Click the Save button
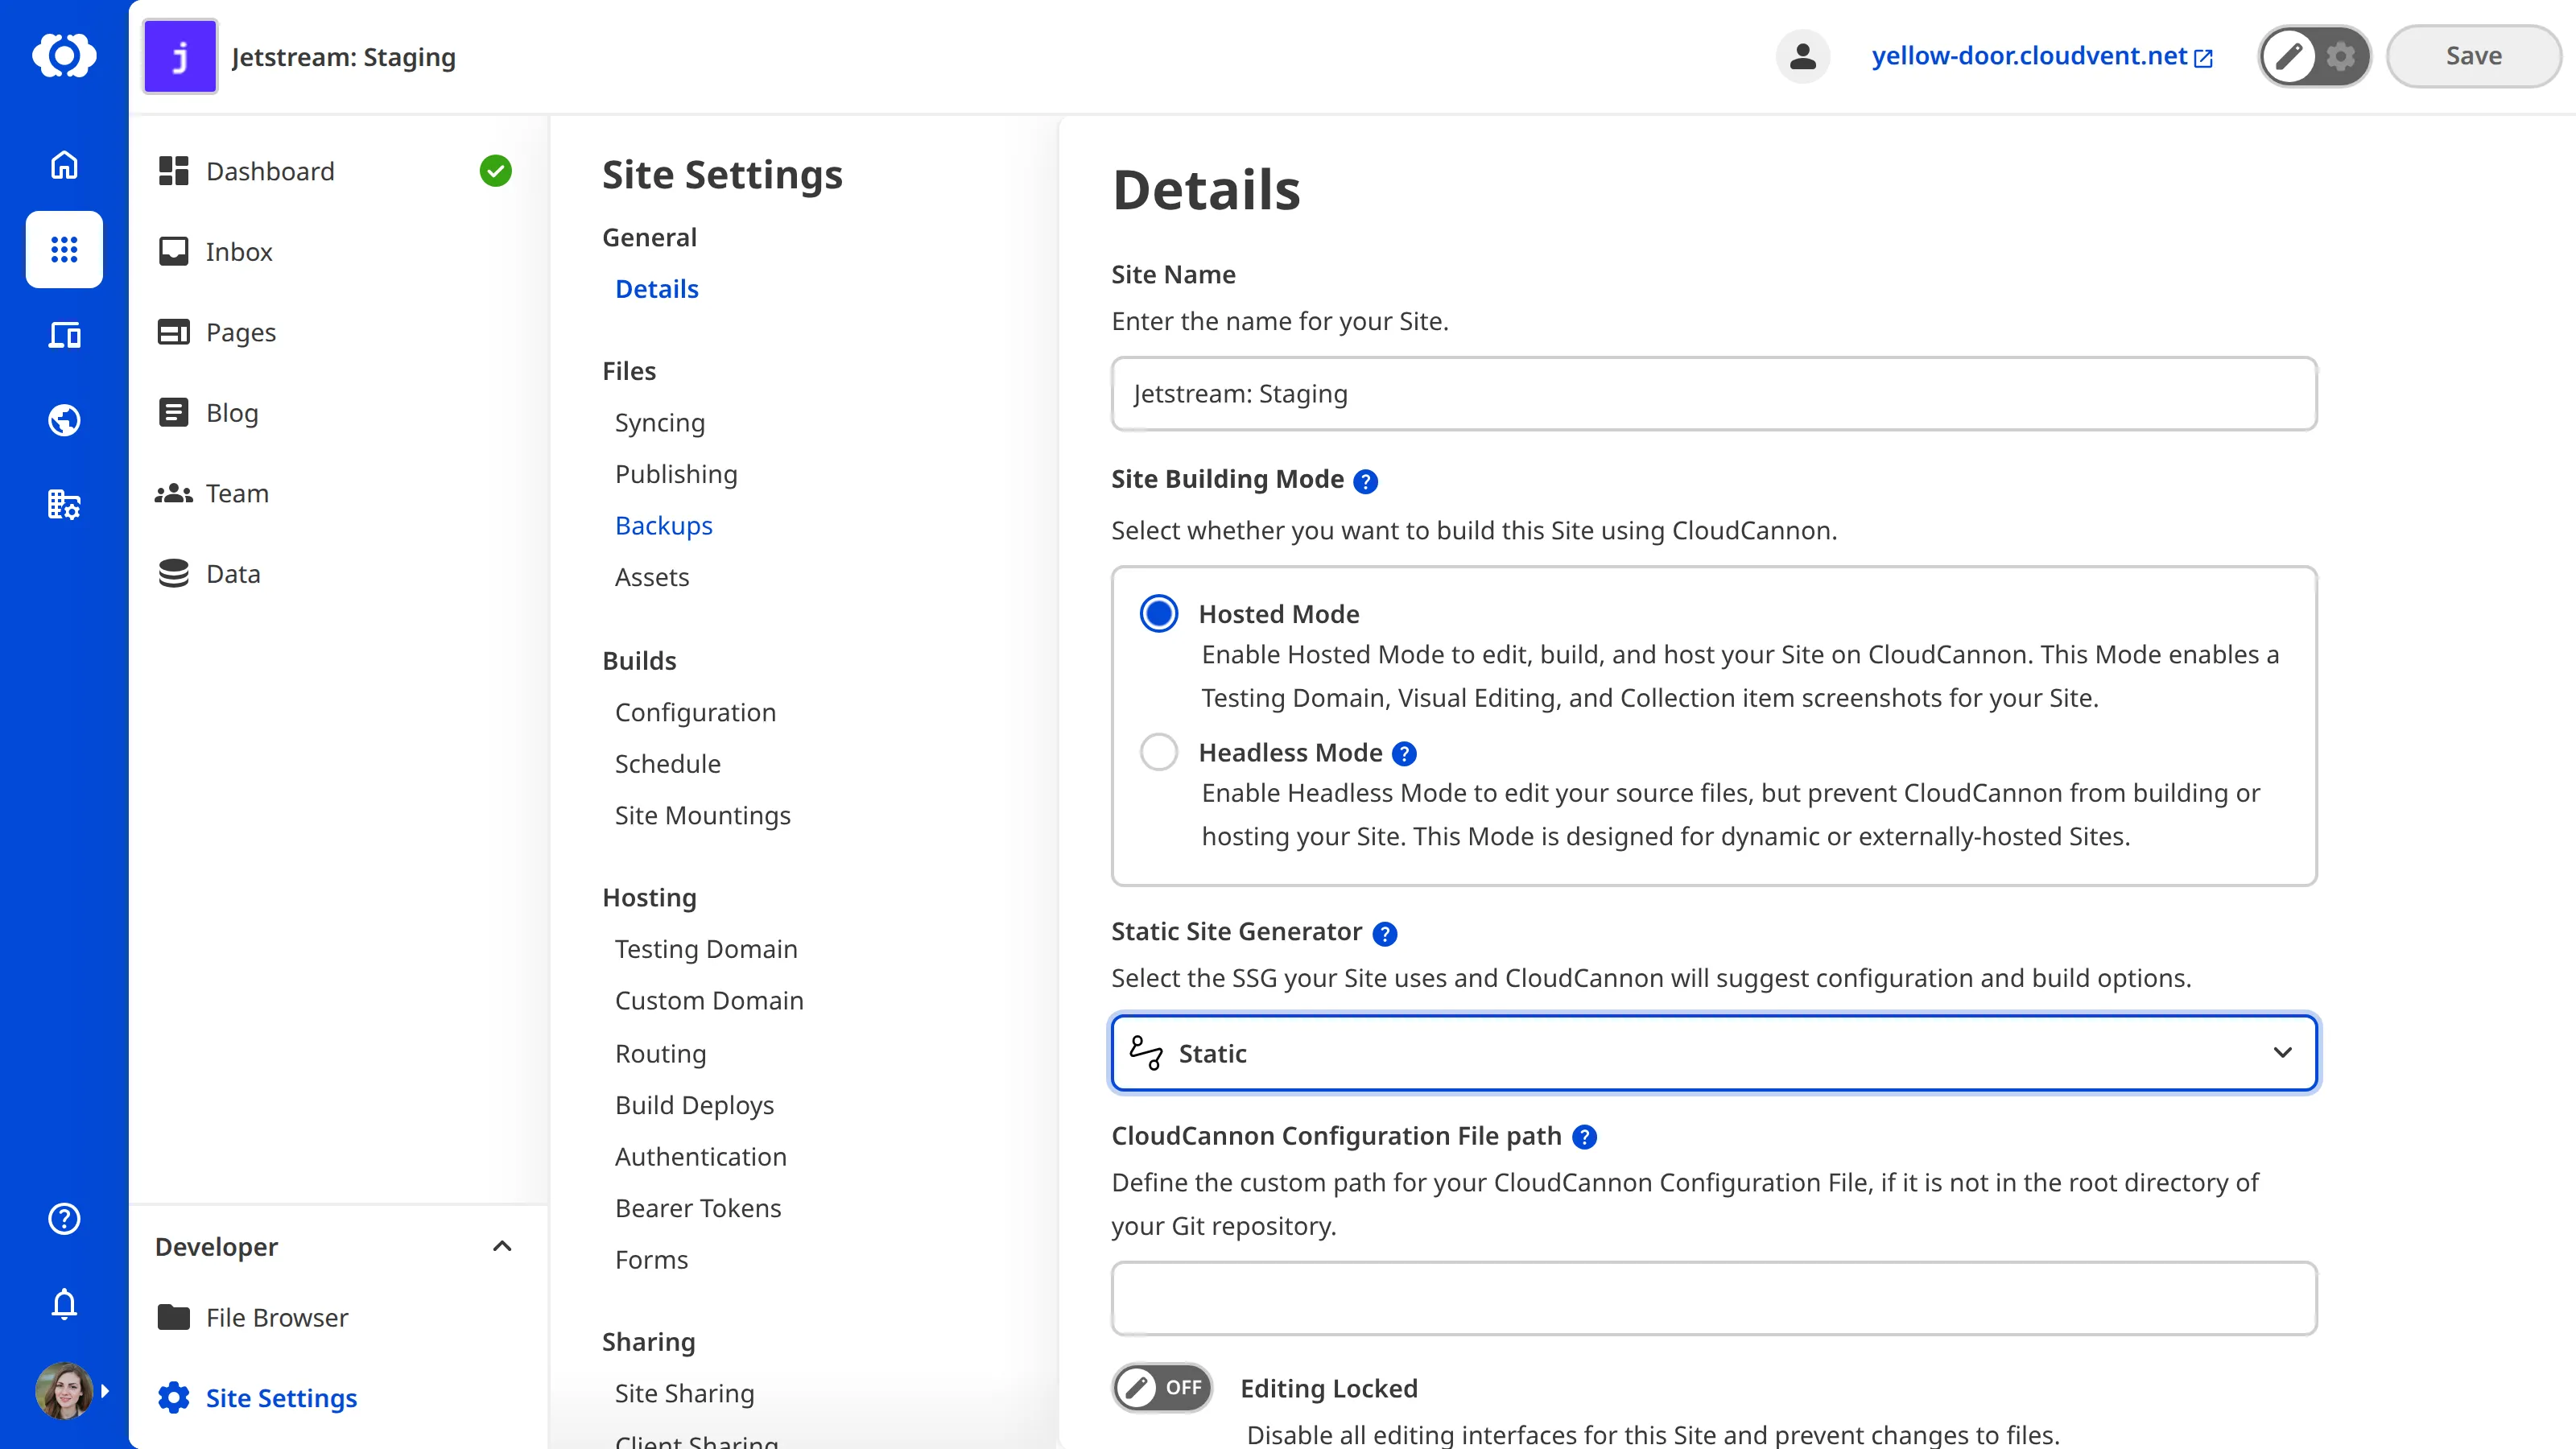This screenshot has width=2576, height=1449. (2473, 56)
